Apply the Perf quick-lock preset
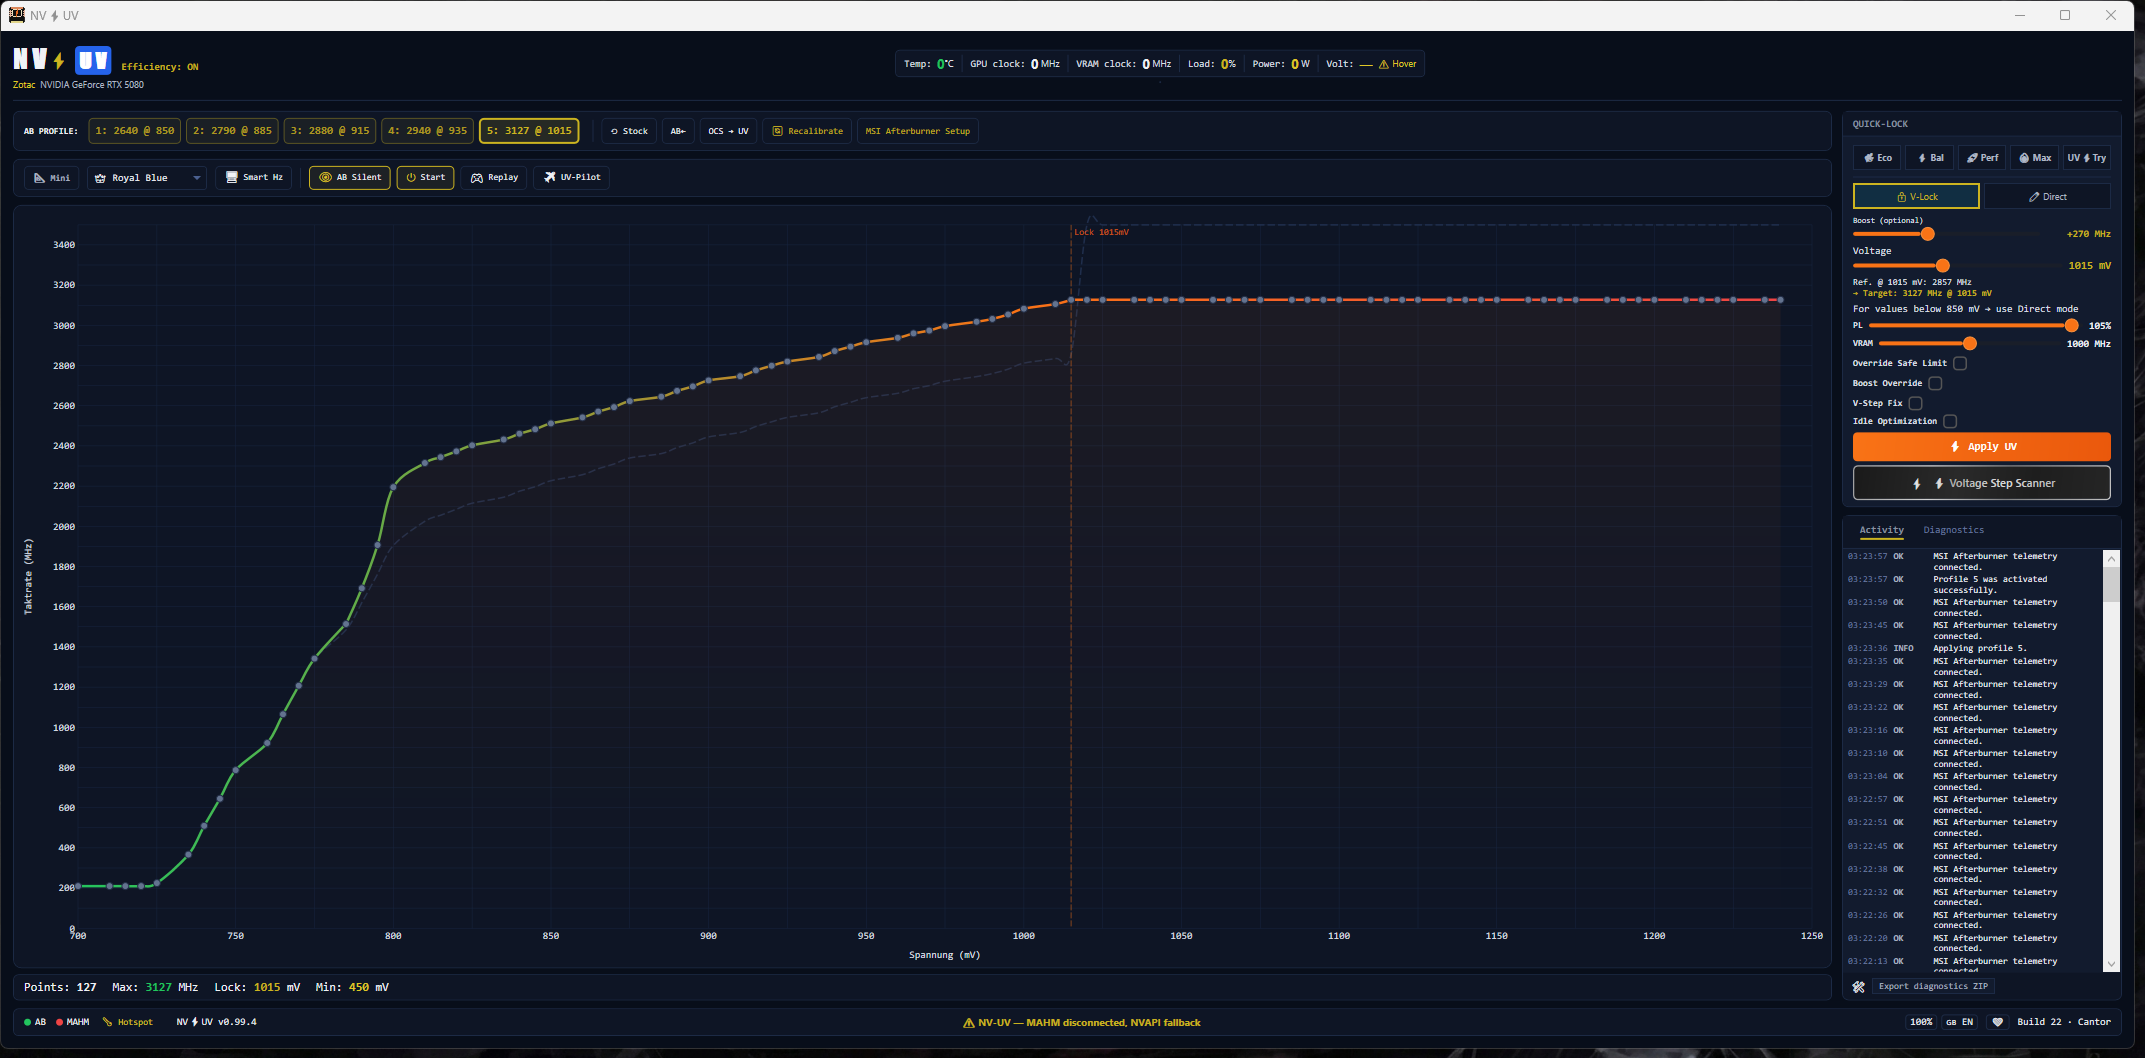 tap(1982, 158)
